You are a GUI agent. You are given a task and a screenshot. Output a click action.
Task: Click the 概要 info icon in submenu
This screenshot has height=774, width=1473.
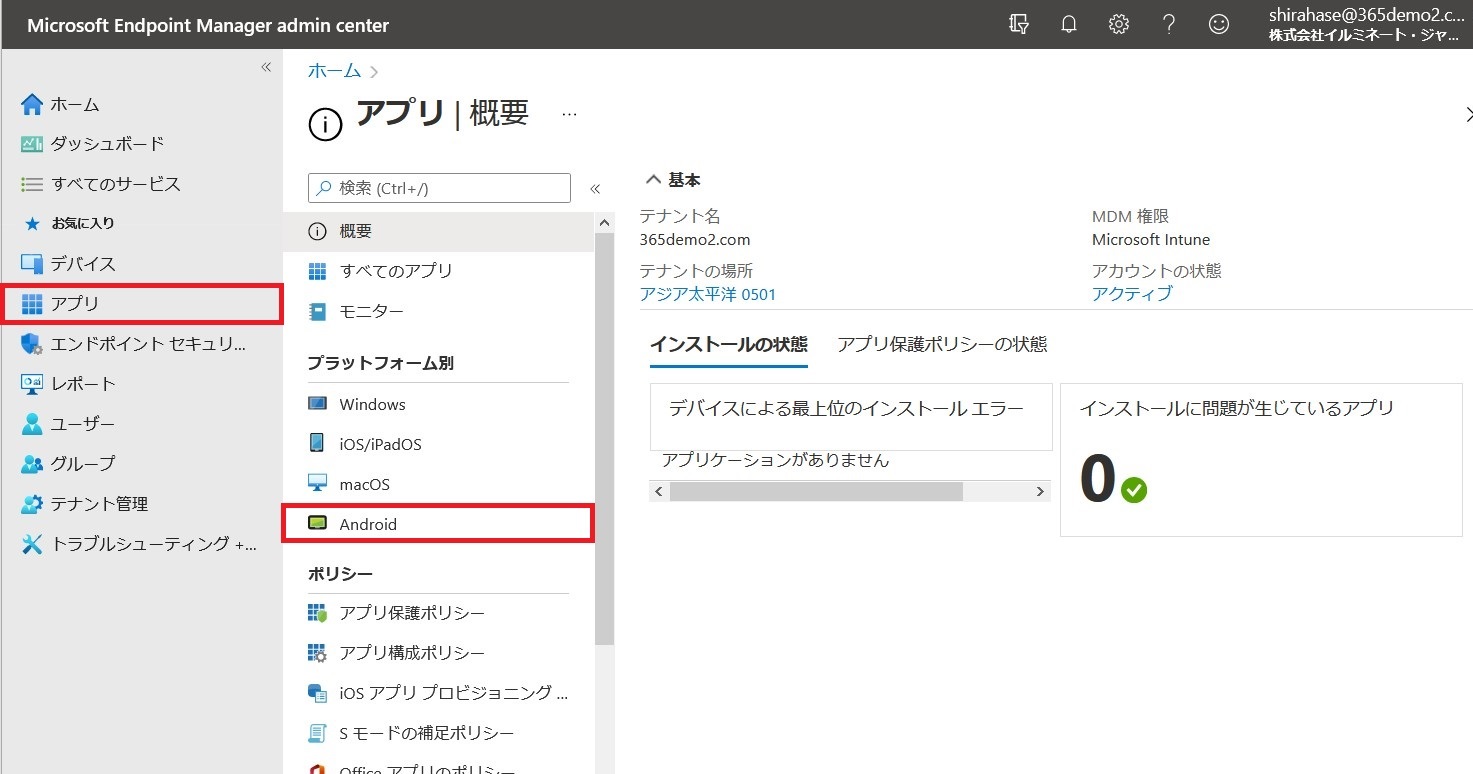coord(318,231)
